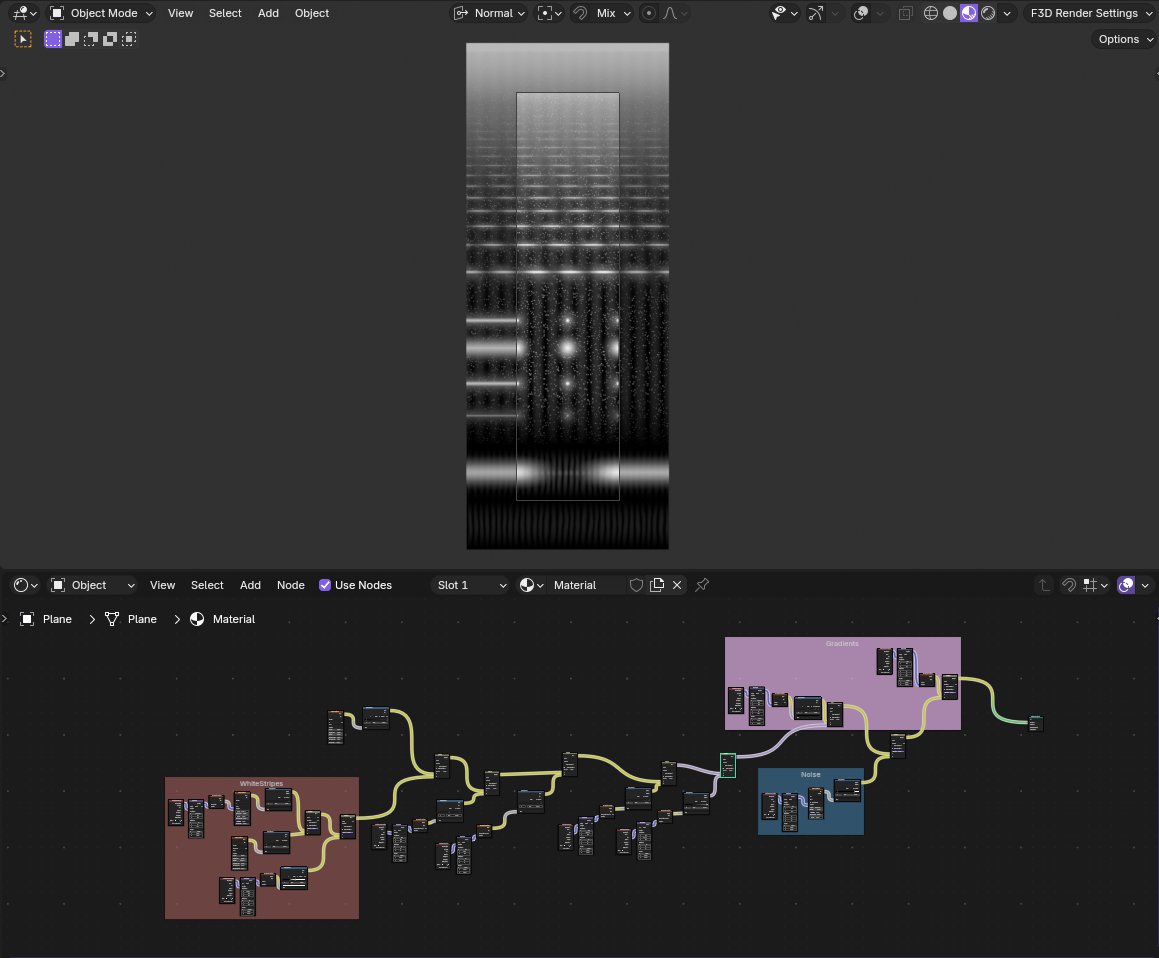The width and height of the screenshot is (1159, 958).
Task: Toggle node editor snapping
Action: pyautogui.click(x=1069, y=585)
